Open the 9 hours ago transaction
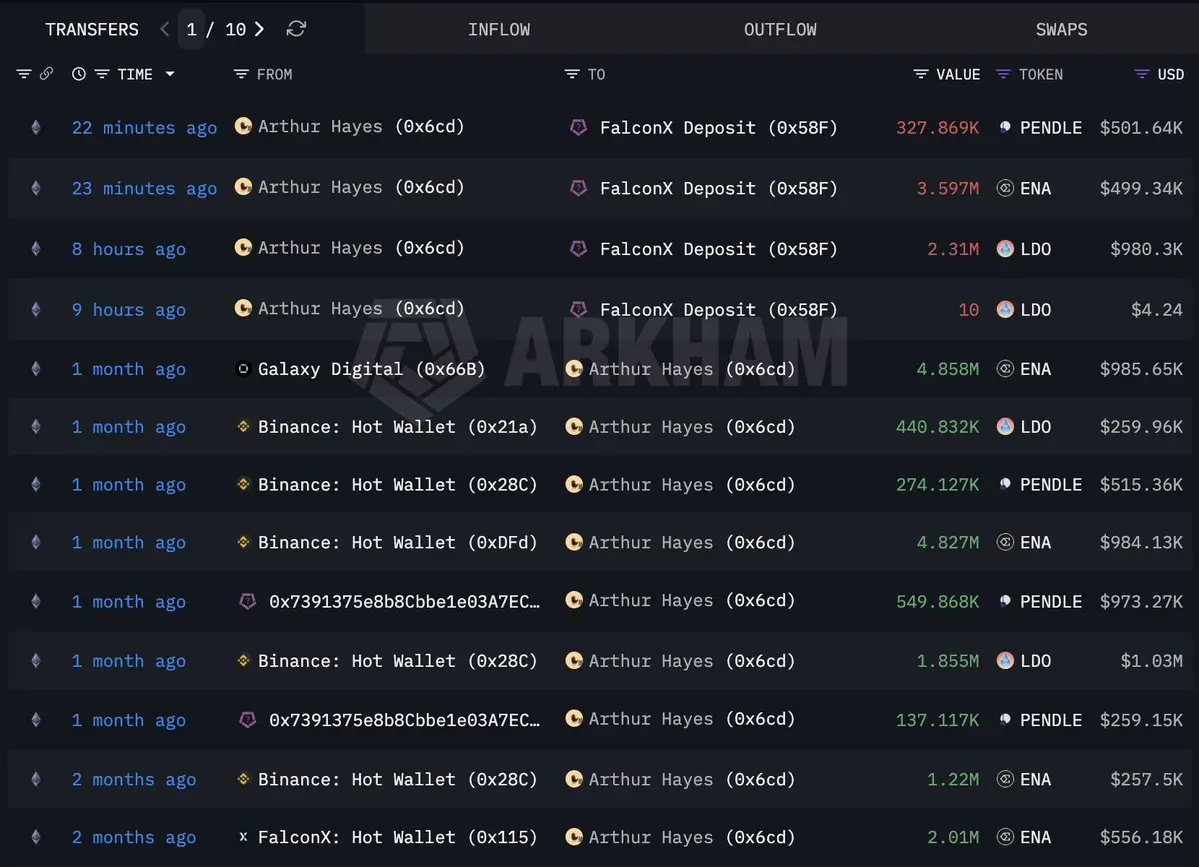This screenshot has width=1199, height=867. [x=128, y=310]
